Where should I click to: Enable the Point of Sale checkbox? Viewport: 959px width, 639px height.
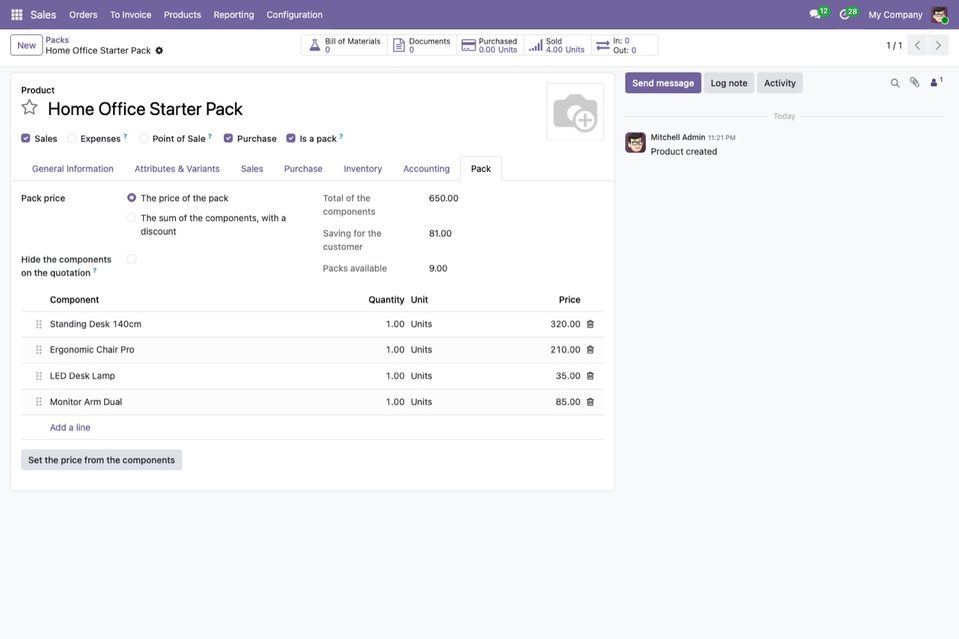[144, 138]
